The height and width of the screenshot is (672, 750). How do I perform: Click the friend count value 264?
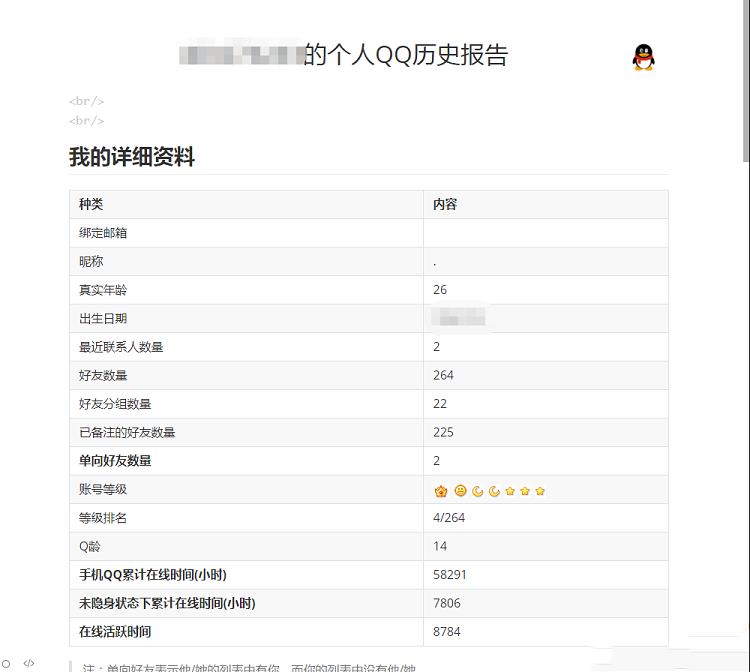click(x=443, y=375)
